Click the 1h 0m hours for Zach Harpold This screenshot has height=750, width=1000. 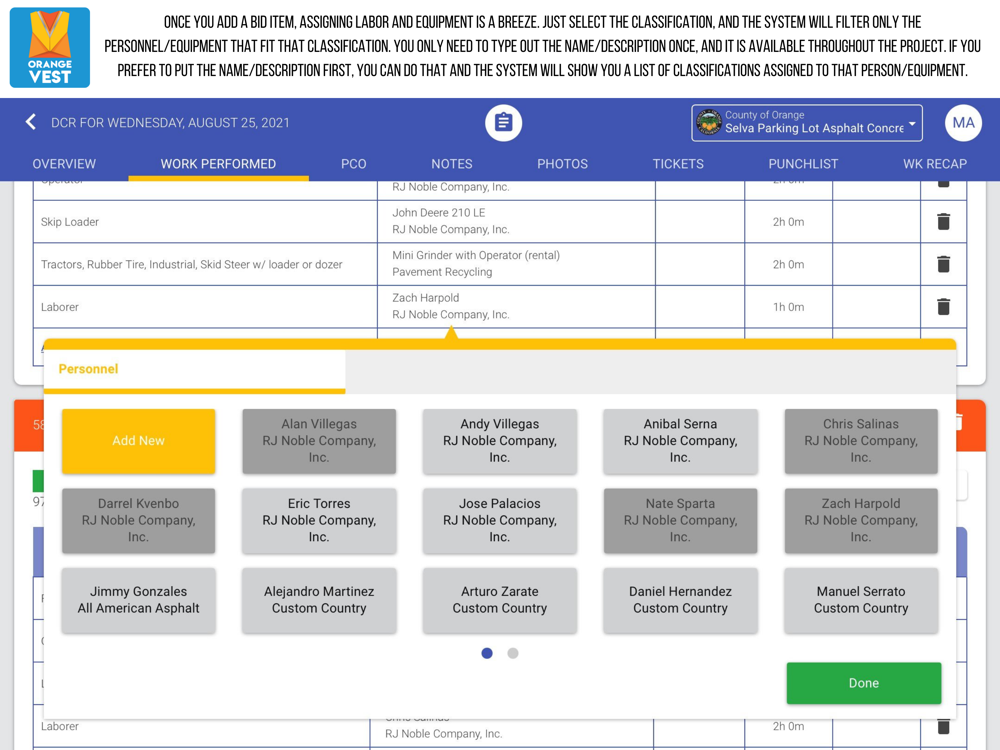click(x=788, y=307)
